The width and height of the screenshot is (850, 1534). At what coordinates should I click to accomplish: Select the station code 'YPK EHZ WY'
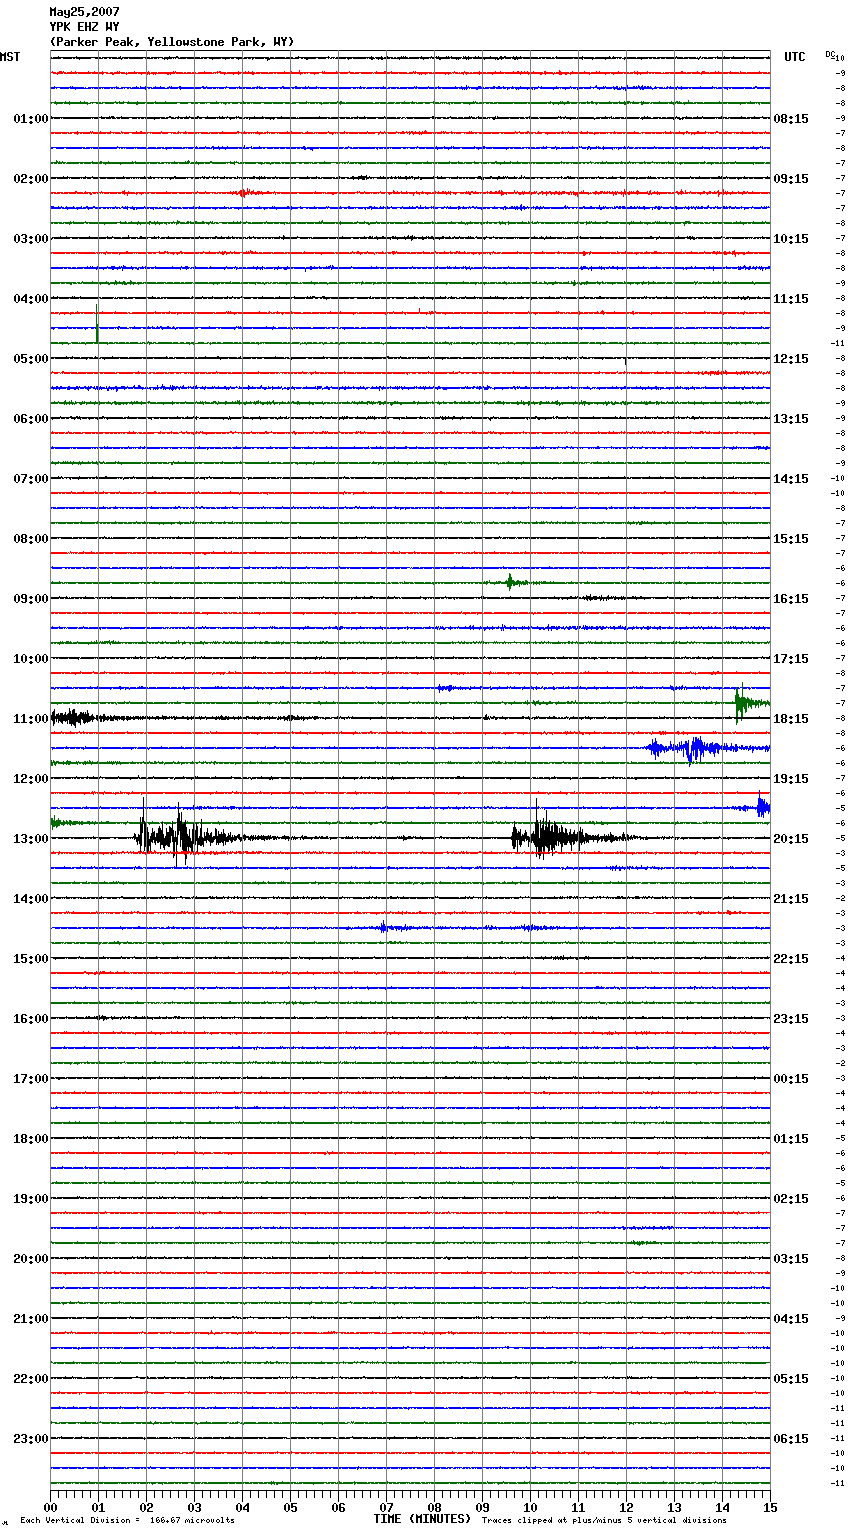click(85, 27)
